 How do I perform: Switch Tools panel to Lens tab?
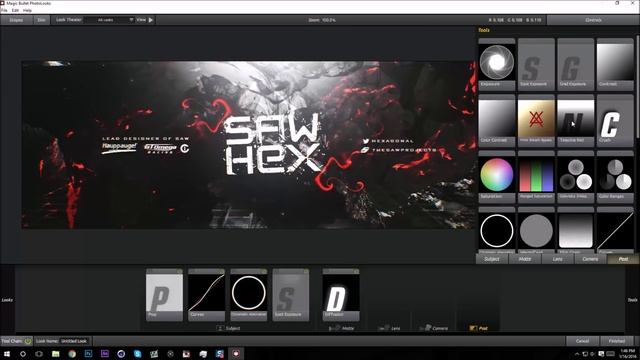(558, 259)
